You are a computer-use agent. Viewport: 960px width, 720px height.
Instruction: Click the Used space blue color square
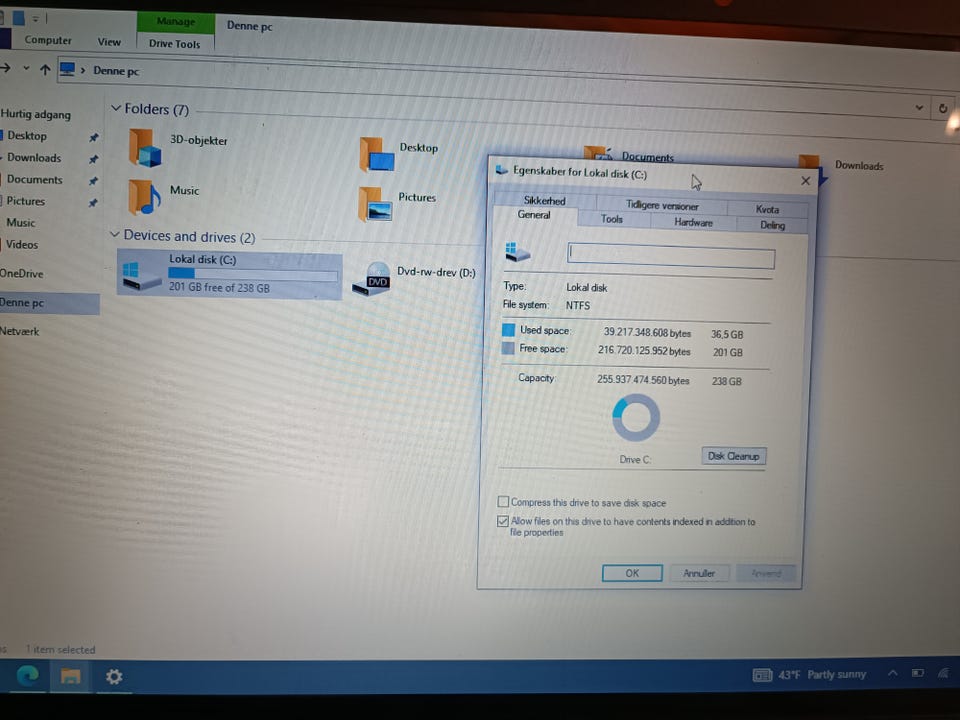pos(508,330)
